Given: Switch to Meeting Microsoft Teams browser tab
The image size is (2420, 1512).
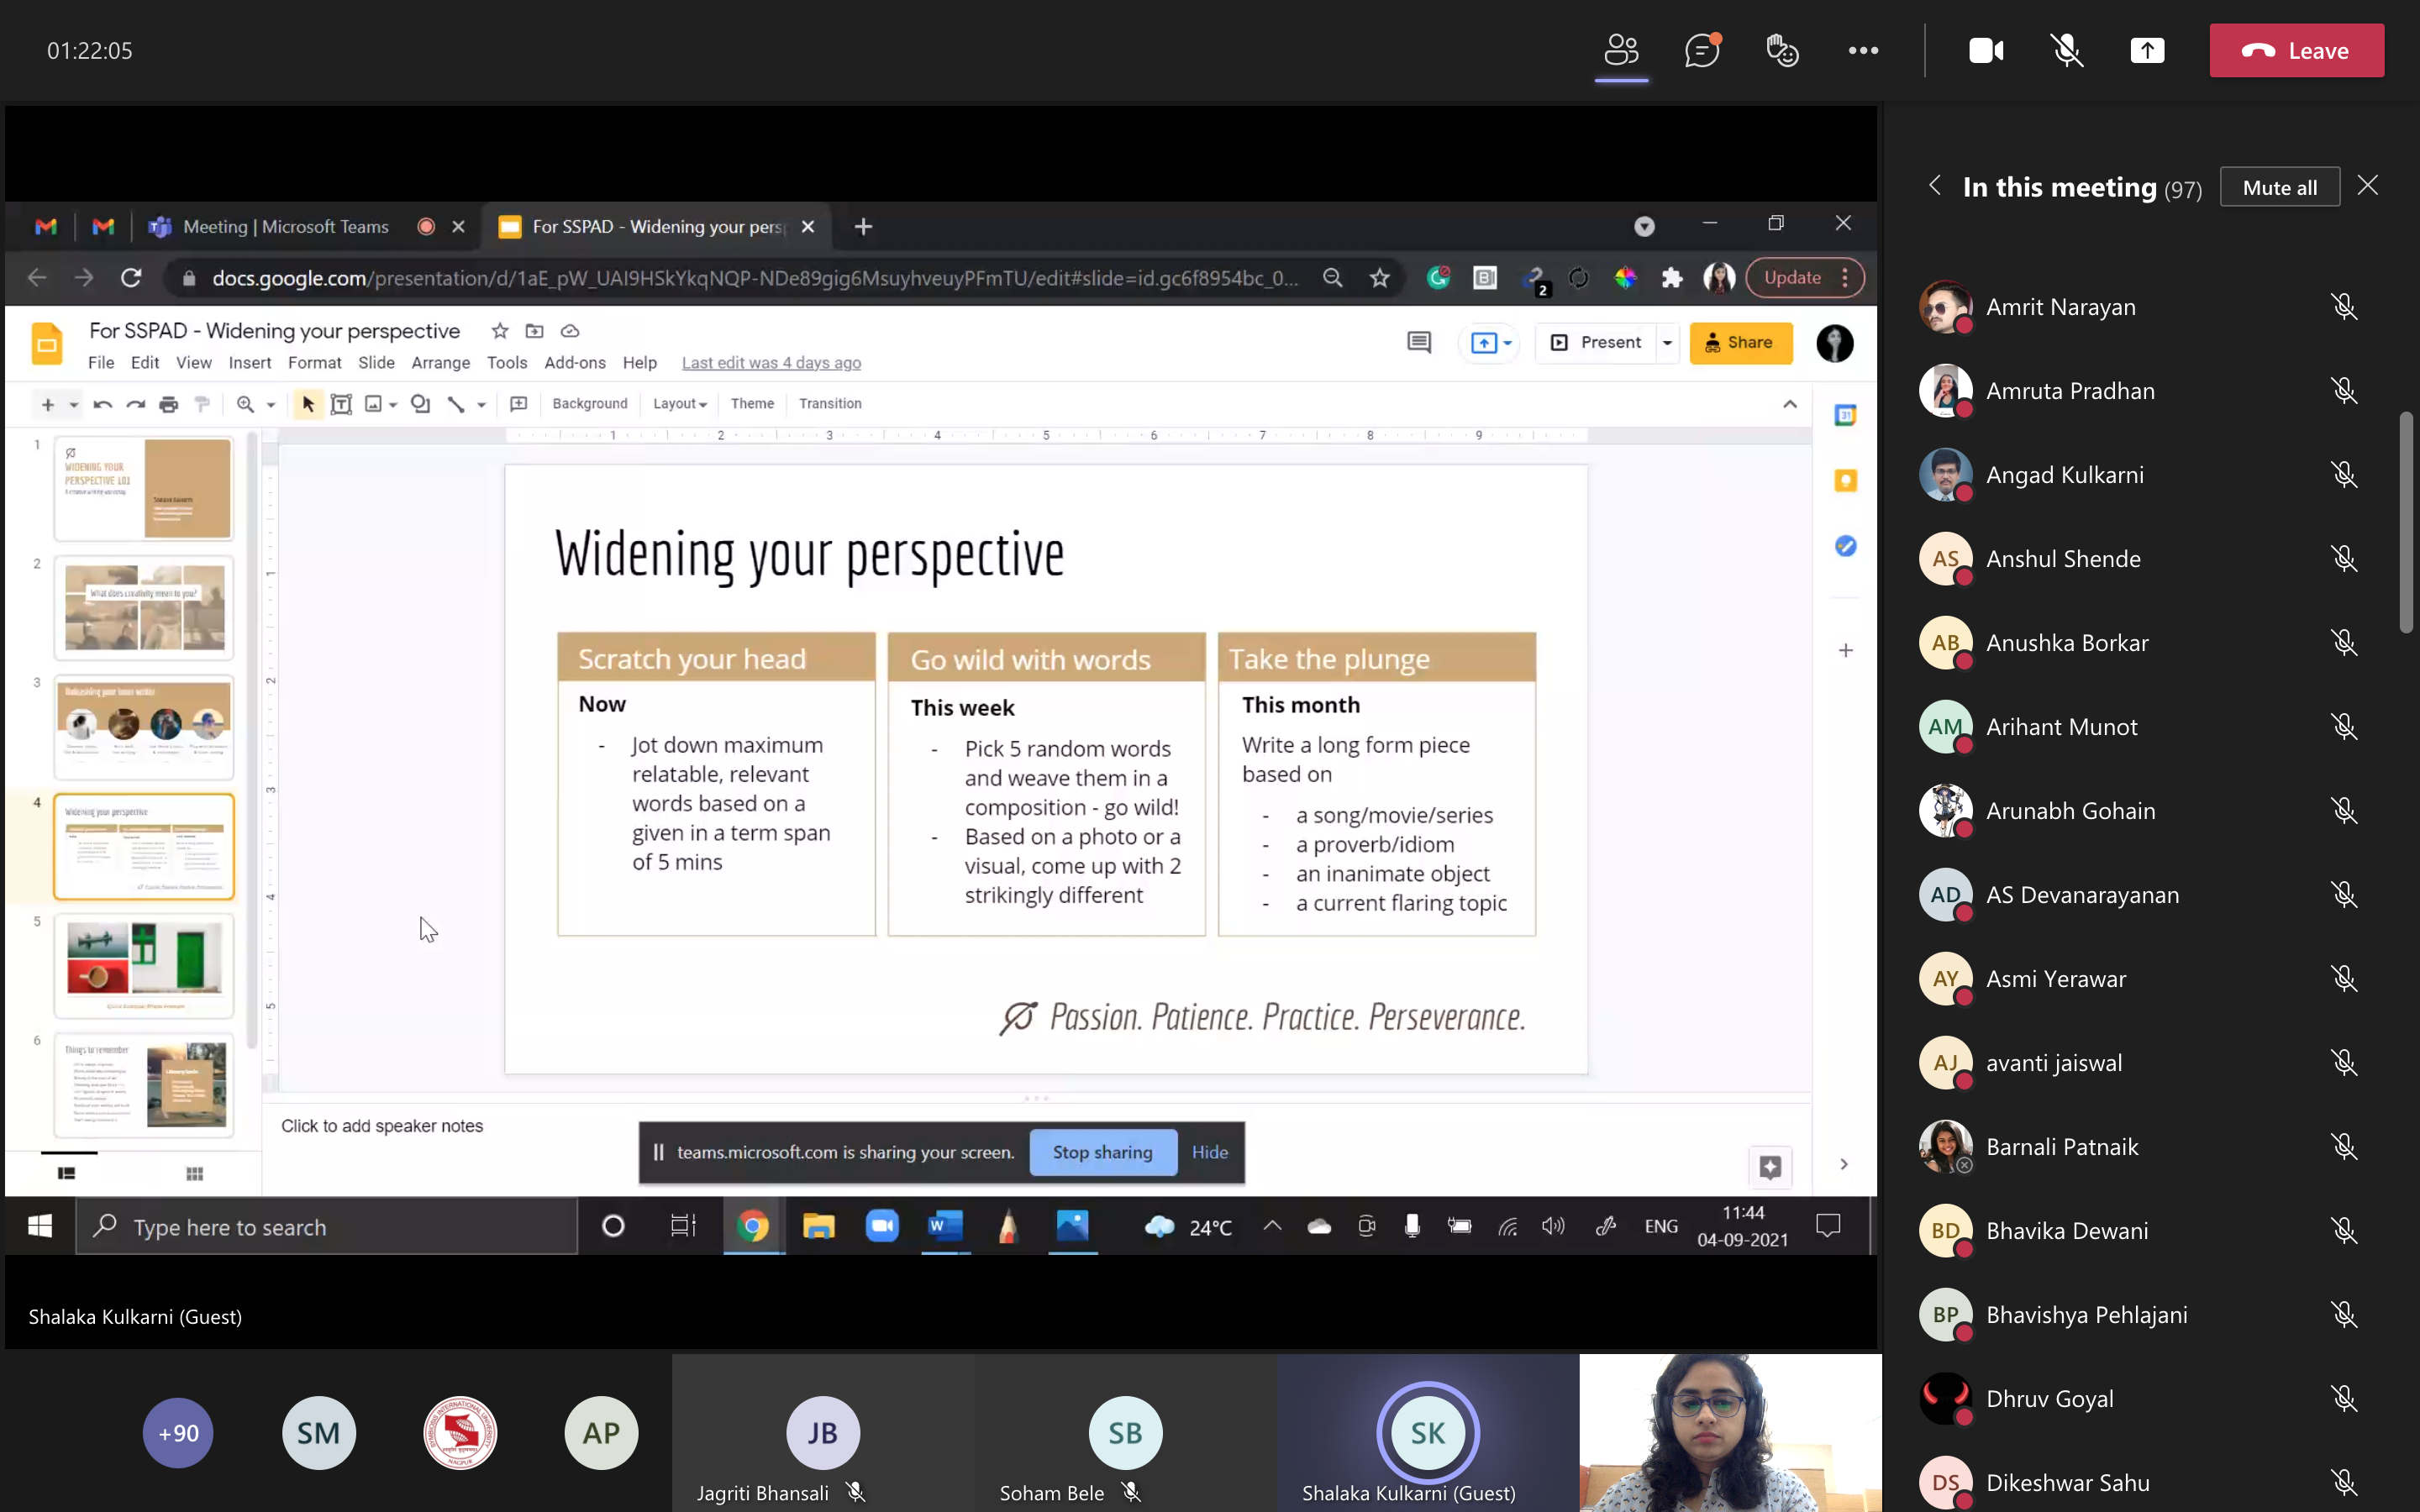Looking at the screenshot, I should (285, 227).
